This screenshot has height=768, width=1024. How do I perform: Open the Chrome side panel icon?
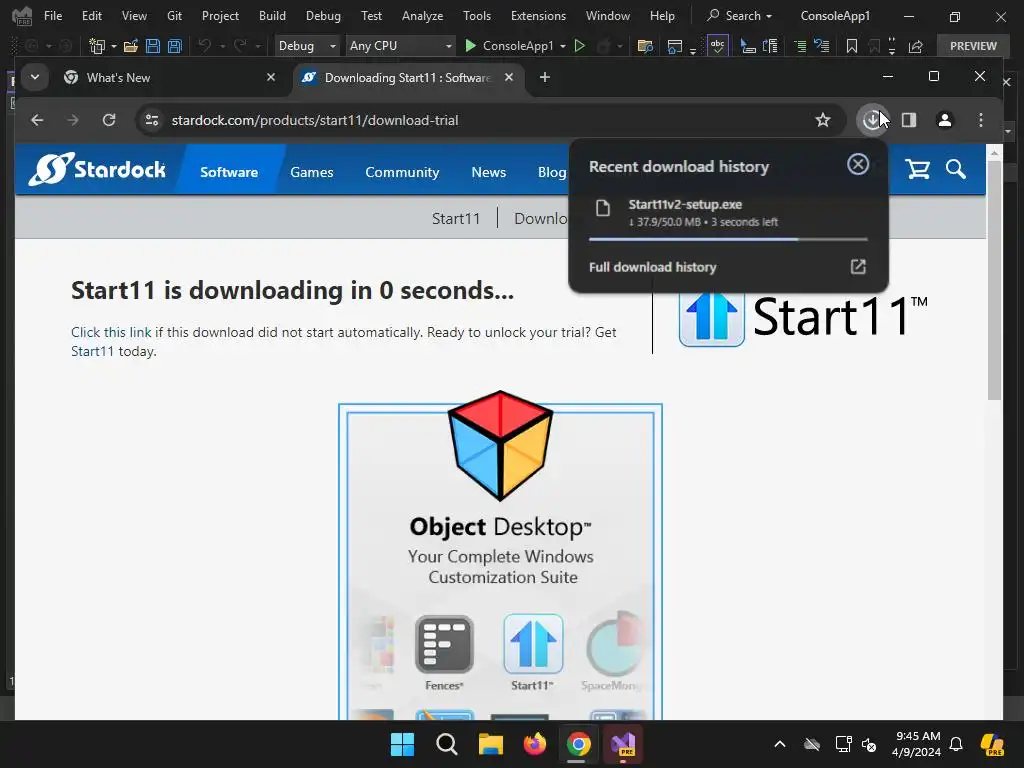909,120
